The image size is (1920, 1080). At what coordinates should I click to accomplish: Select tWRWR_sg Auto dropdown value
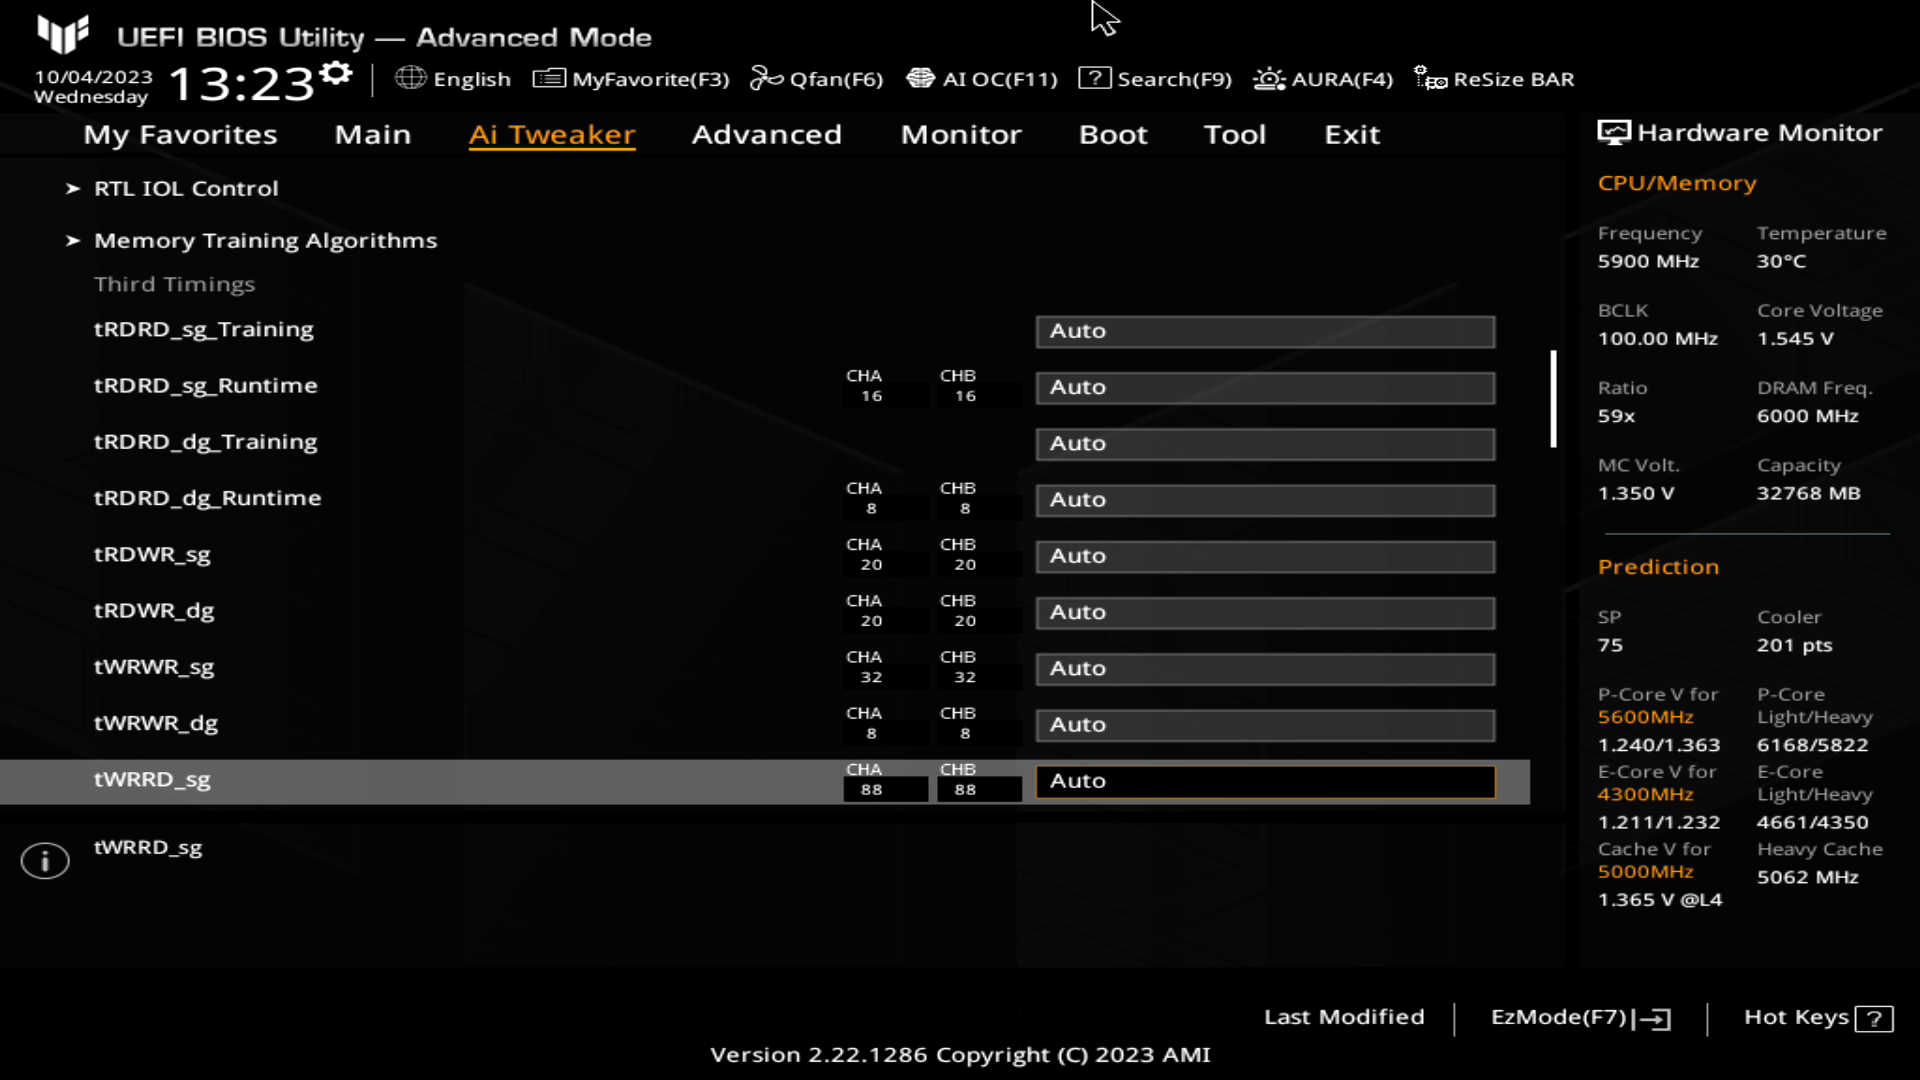coord(1266,667)
